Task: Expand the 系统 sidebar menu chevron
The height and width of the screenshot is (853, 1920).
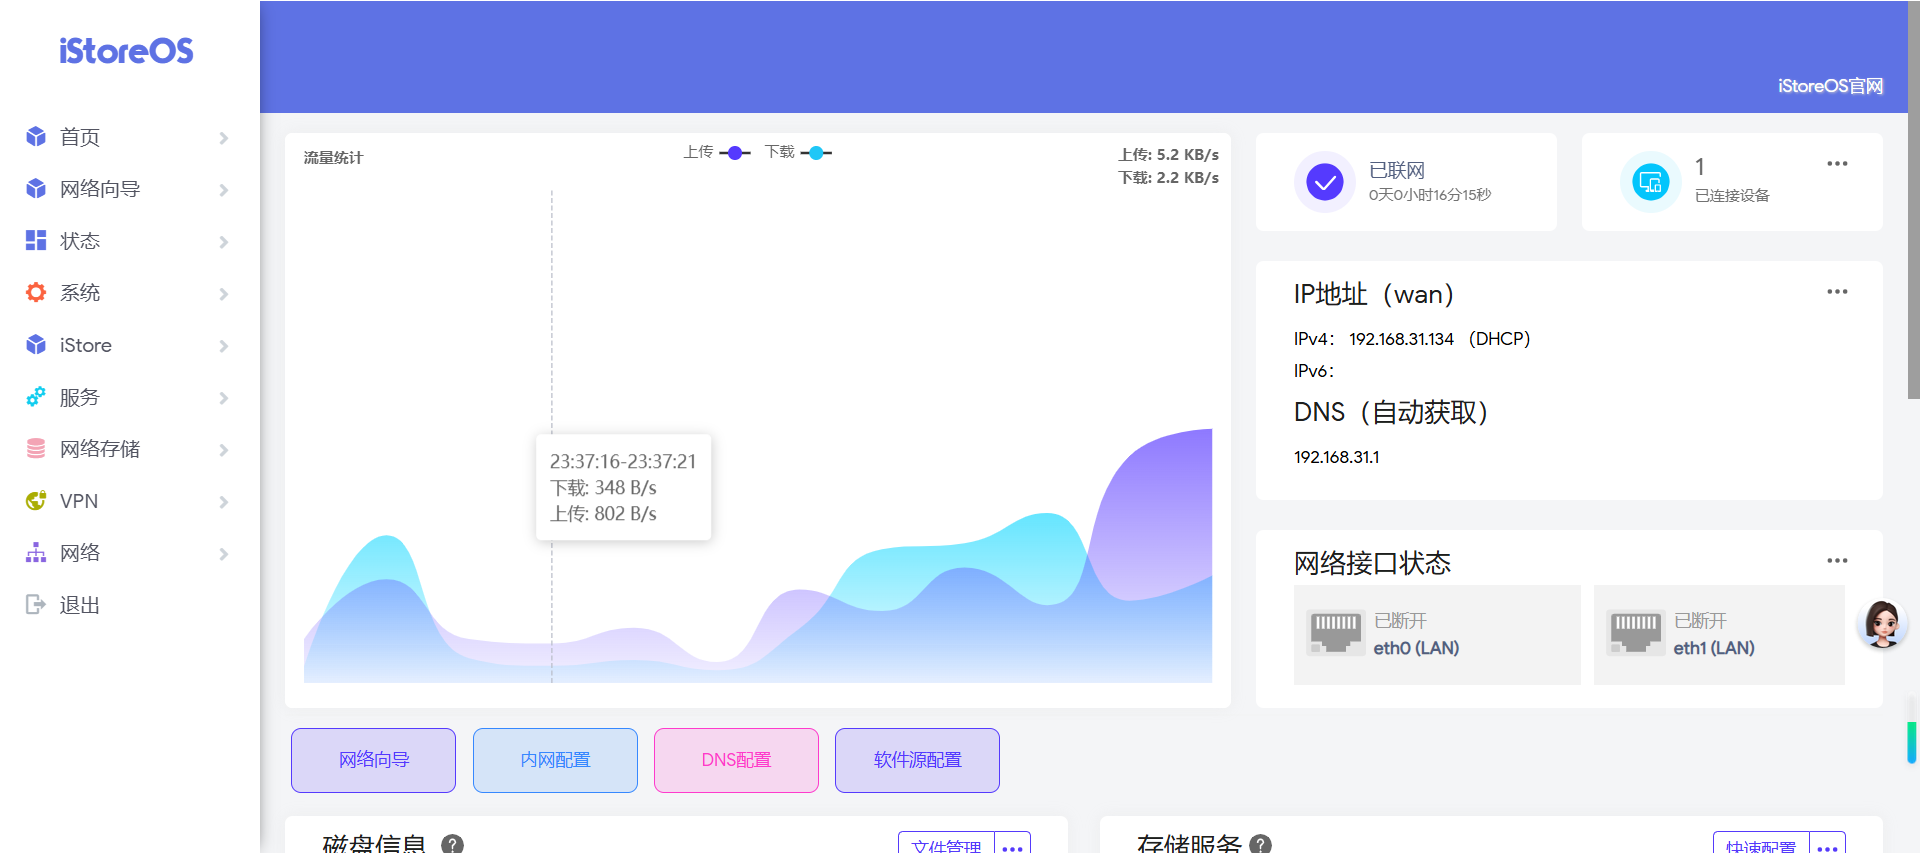Action: click(x=224, y=294)
